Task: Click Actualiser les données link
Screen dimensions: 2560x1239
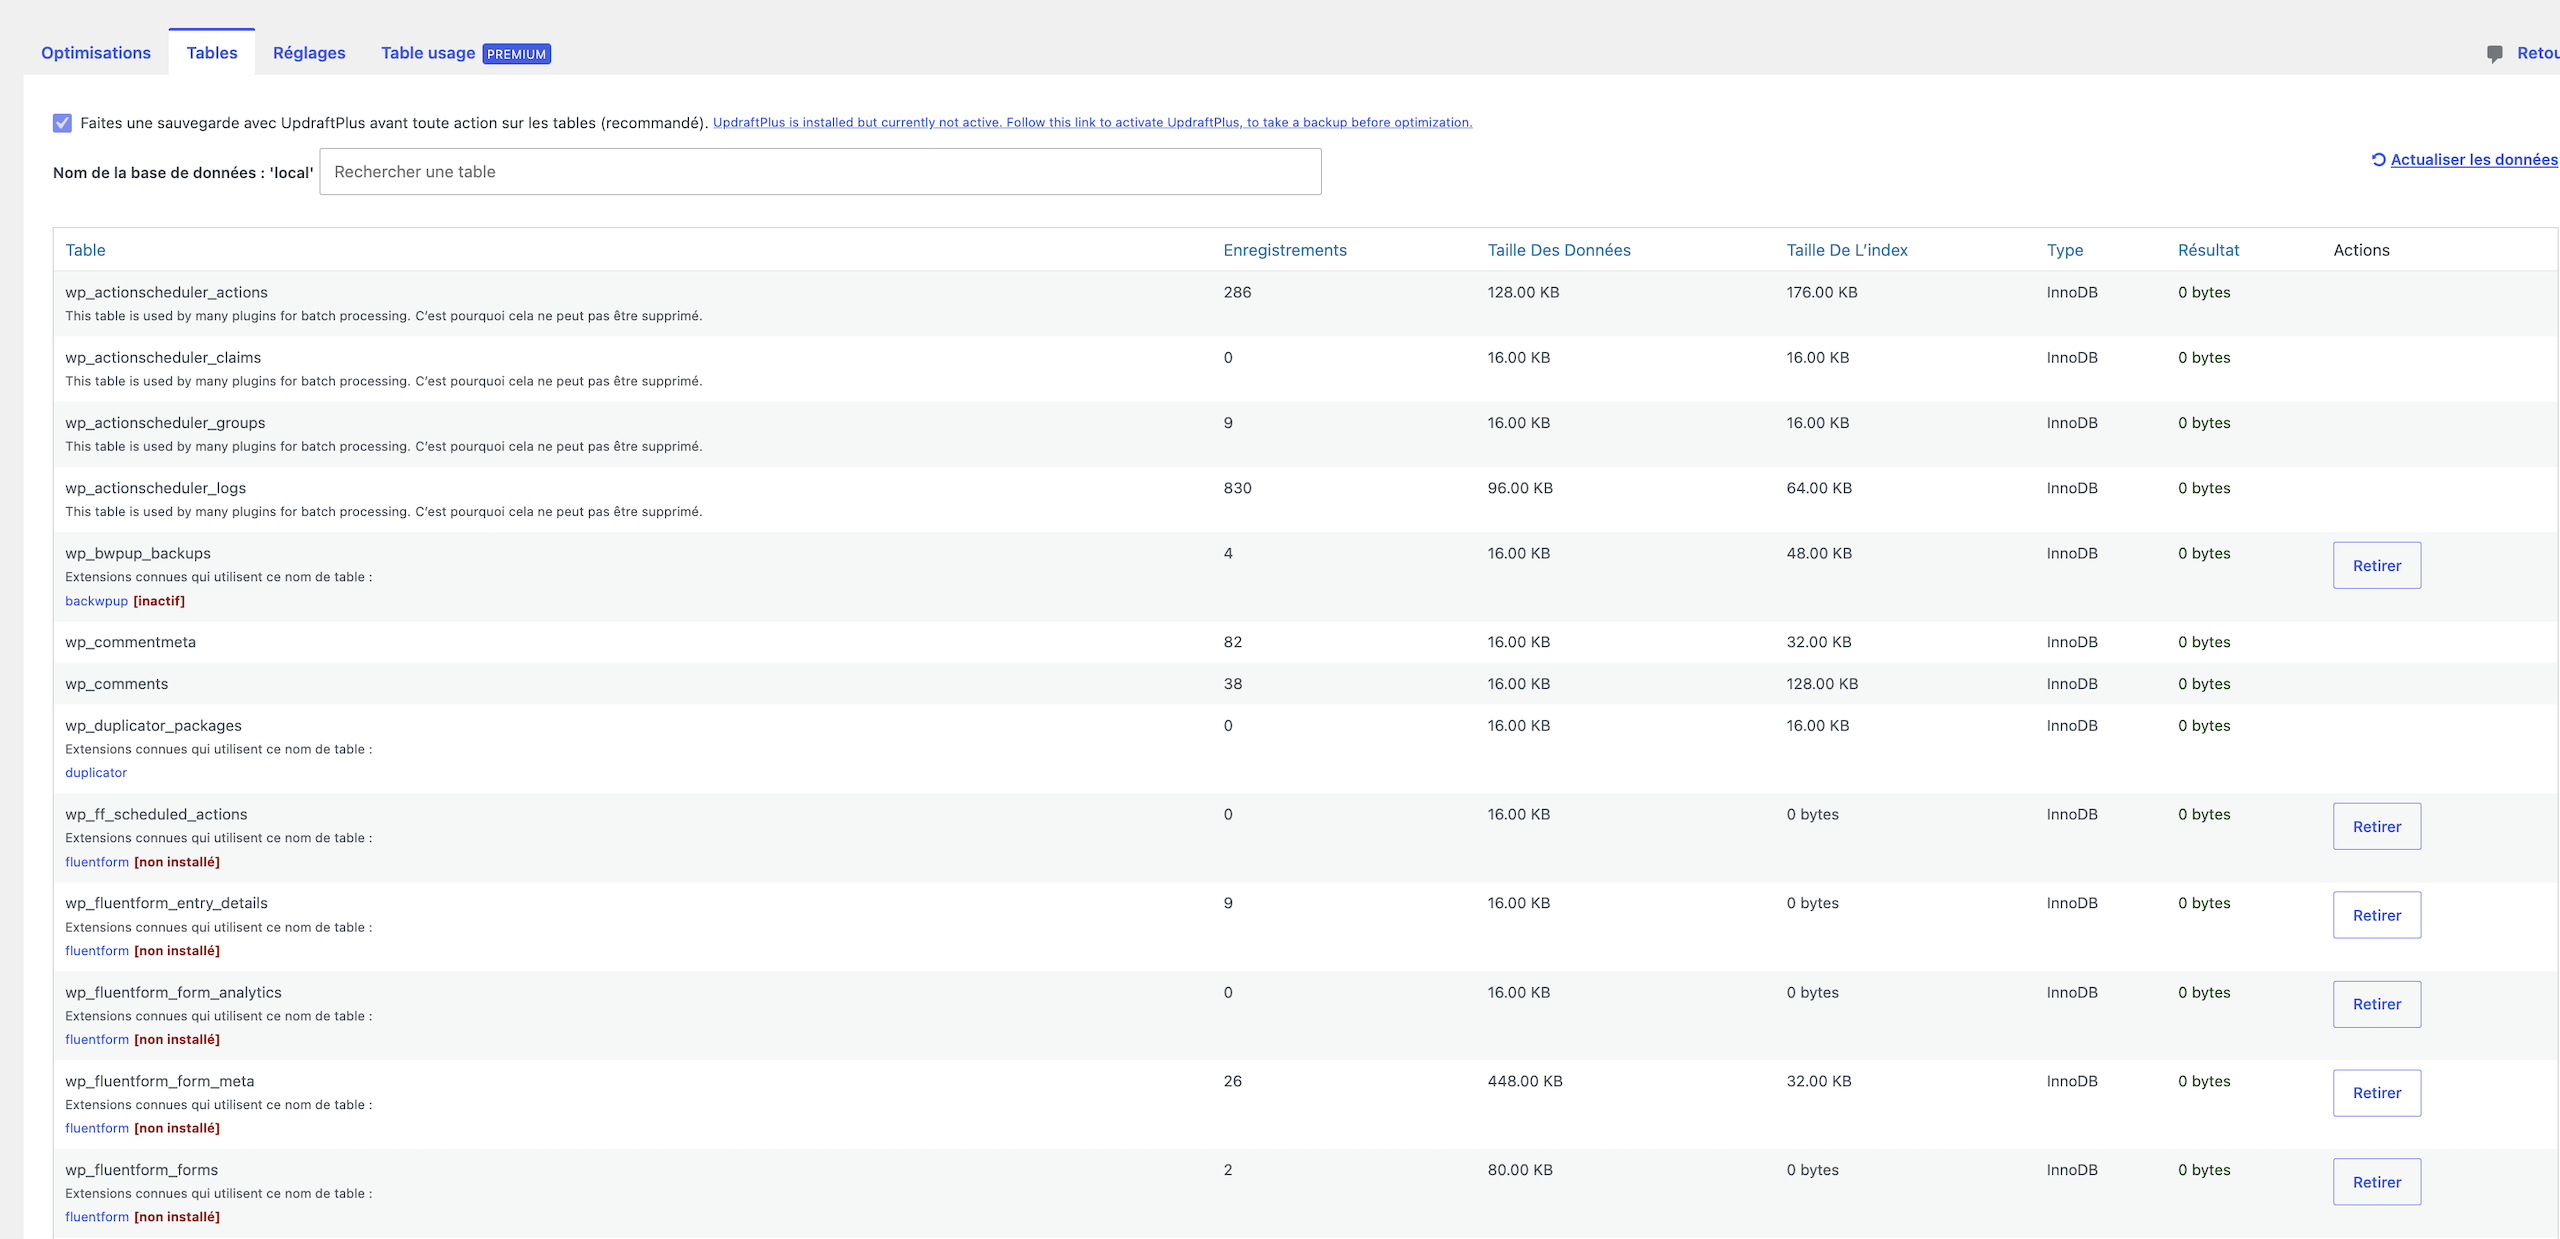Action: [2474, 160]
